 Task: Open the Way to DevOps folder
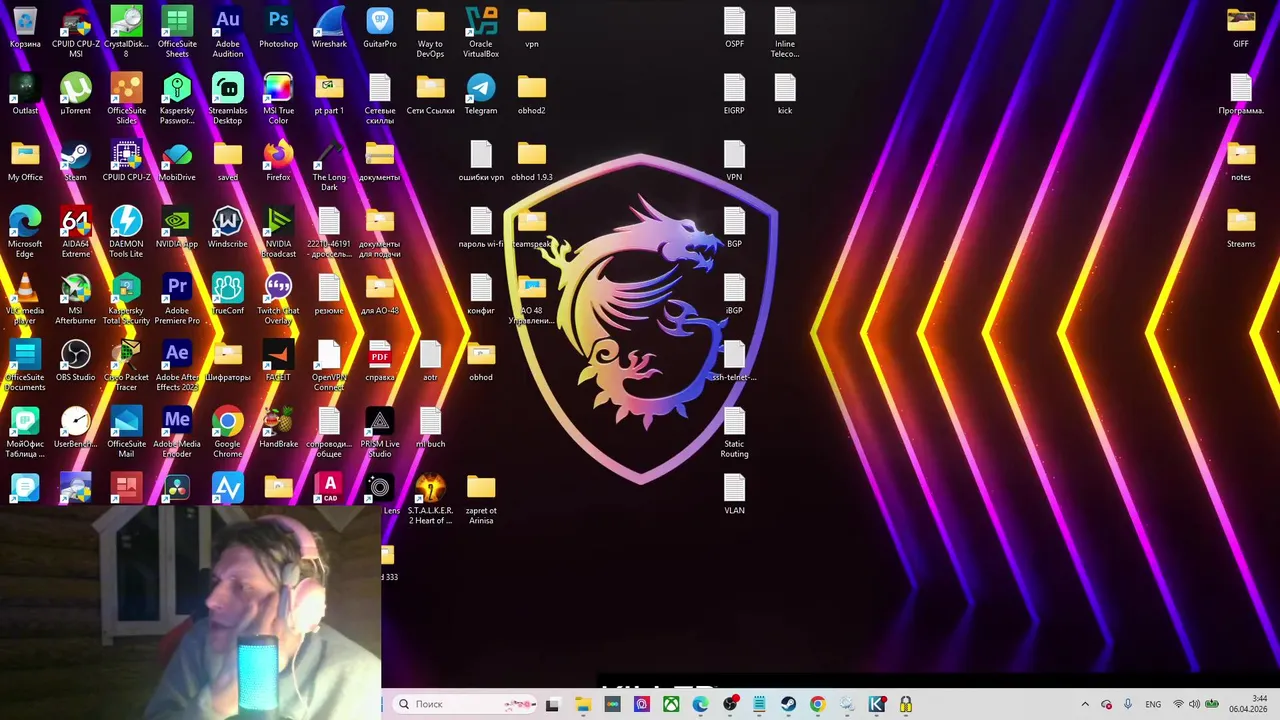[x=430, y=32]
